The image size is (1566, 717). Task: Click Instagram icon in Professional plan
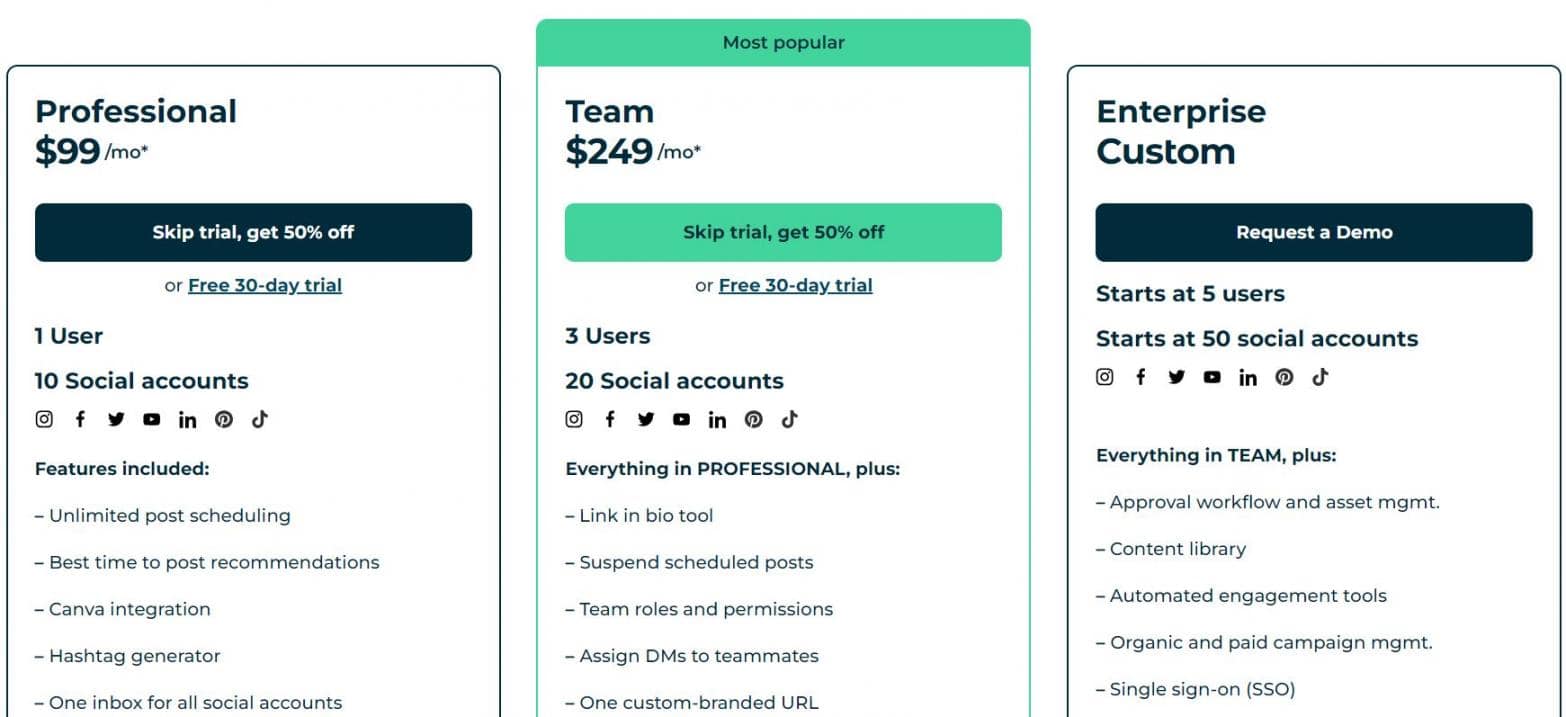44,420
